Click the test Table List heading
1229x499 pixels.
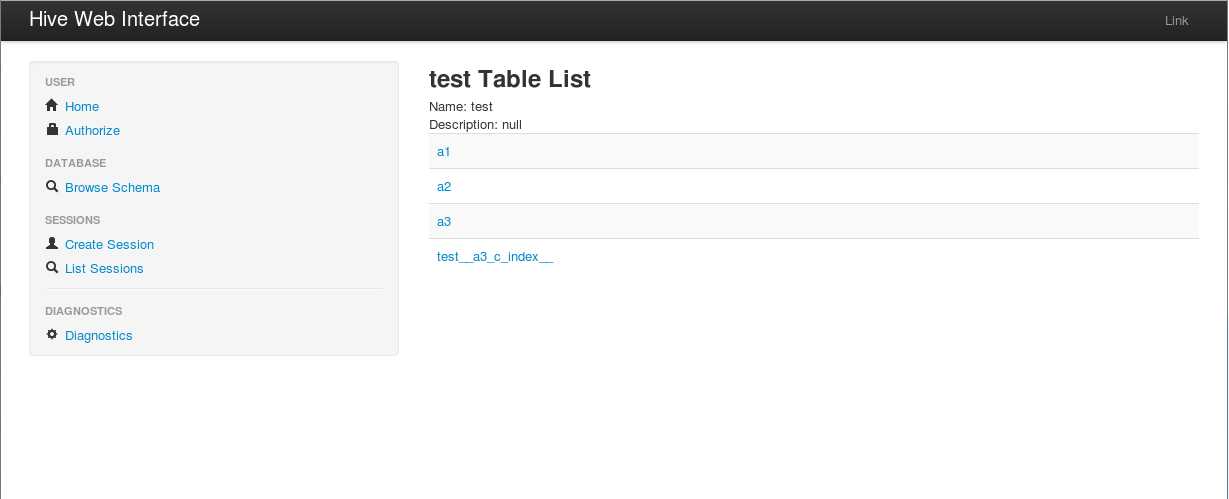[510, 79]
